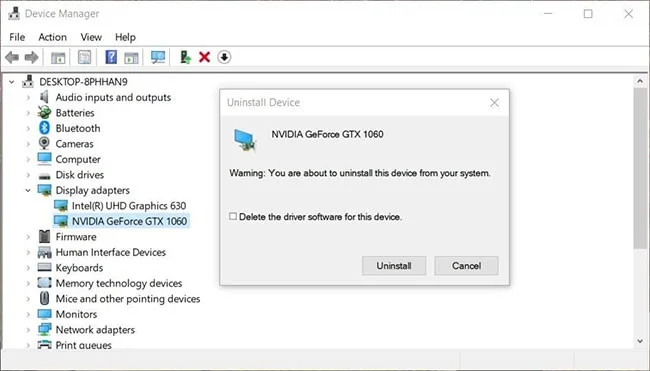Select the DESKTOP-8PHHAN9 computer name
The width and height of the screenshot is (650, 371).
[83, 82]
